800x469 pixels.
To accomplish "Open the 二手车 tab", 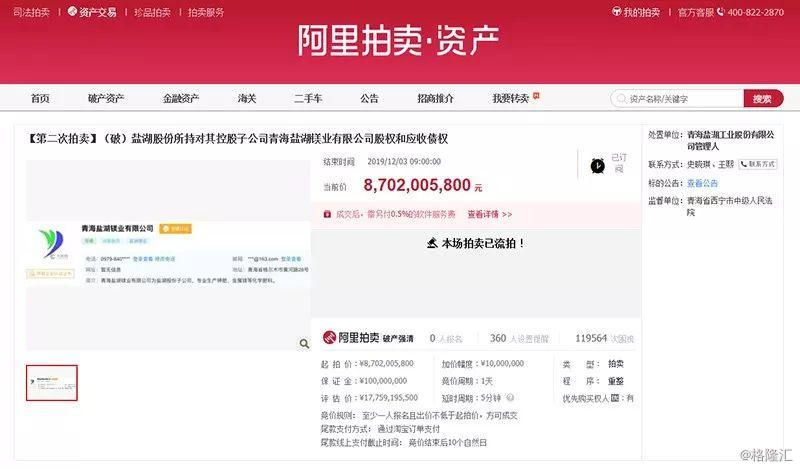I will [x=308, y=98].
